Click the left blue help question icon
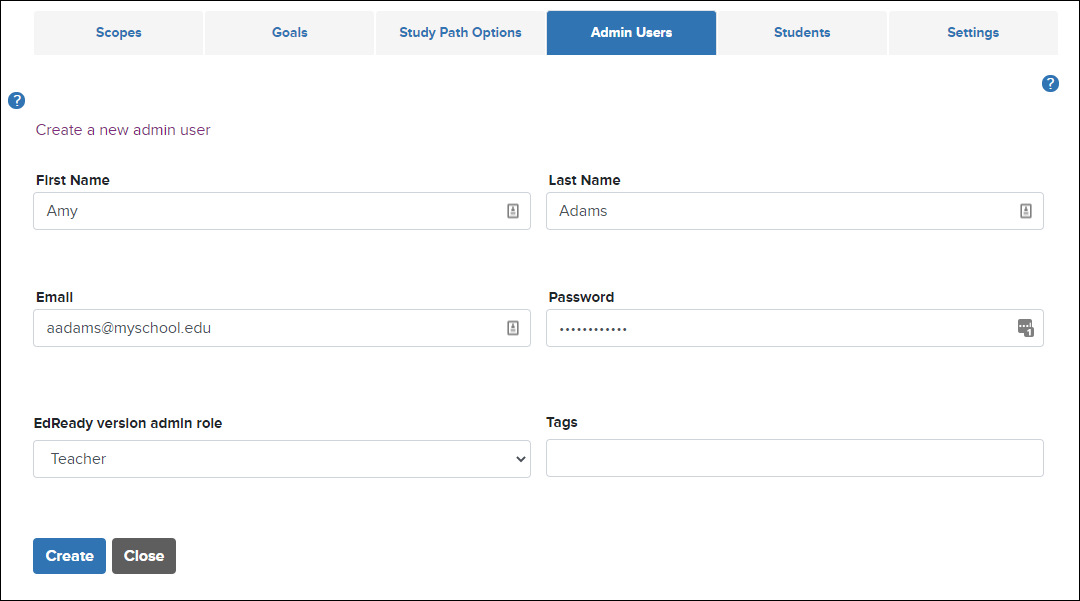 click(x=17, y=101)
